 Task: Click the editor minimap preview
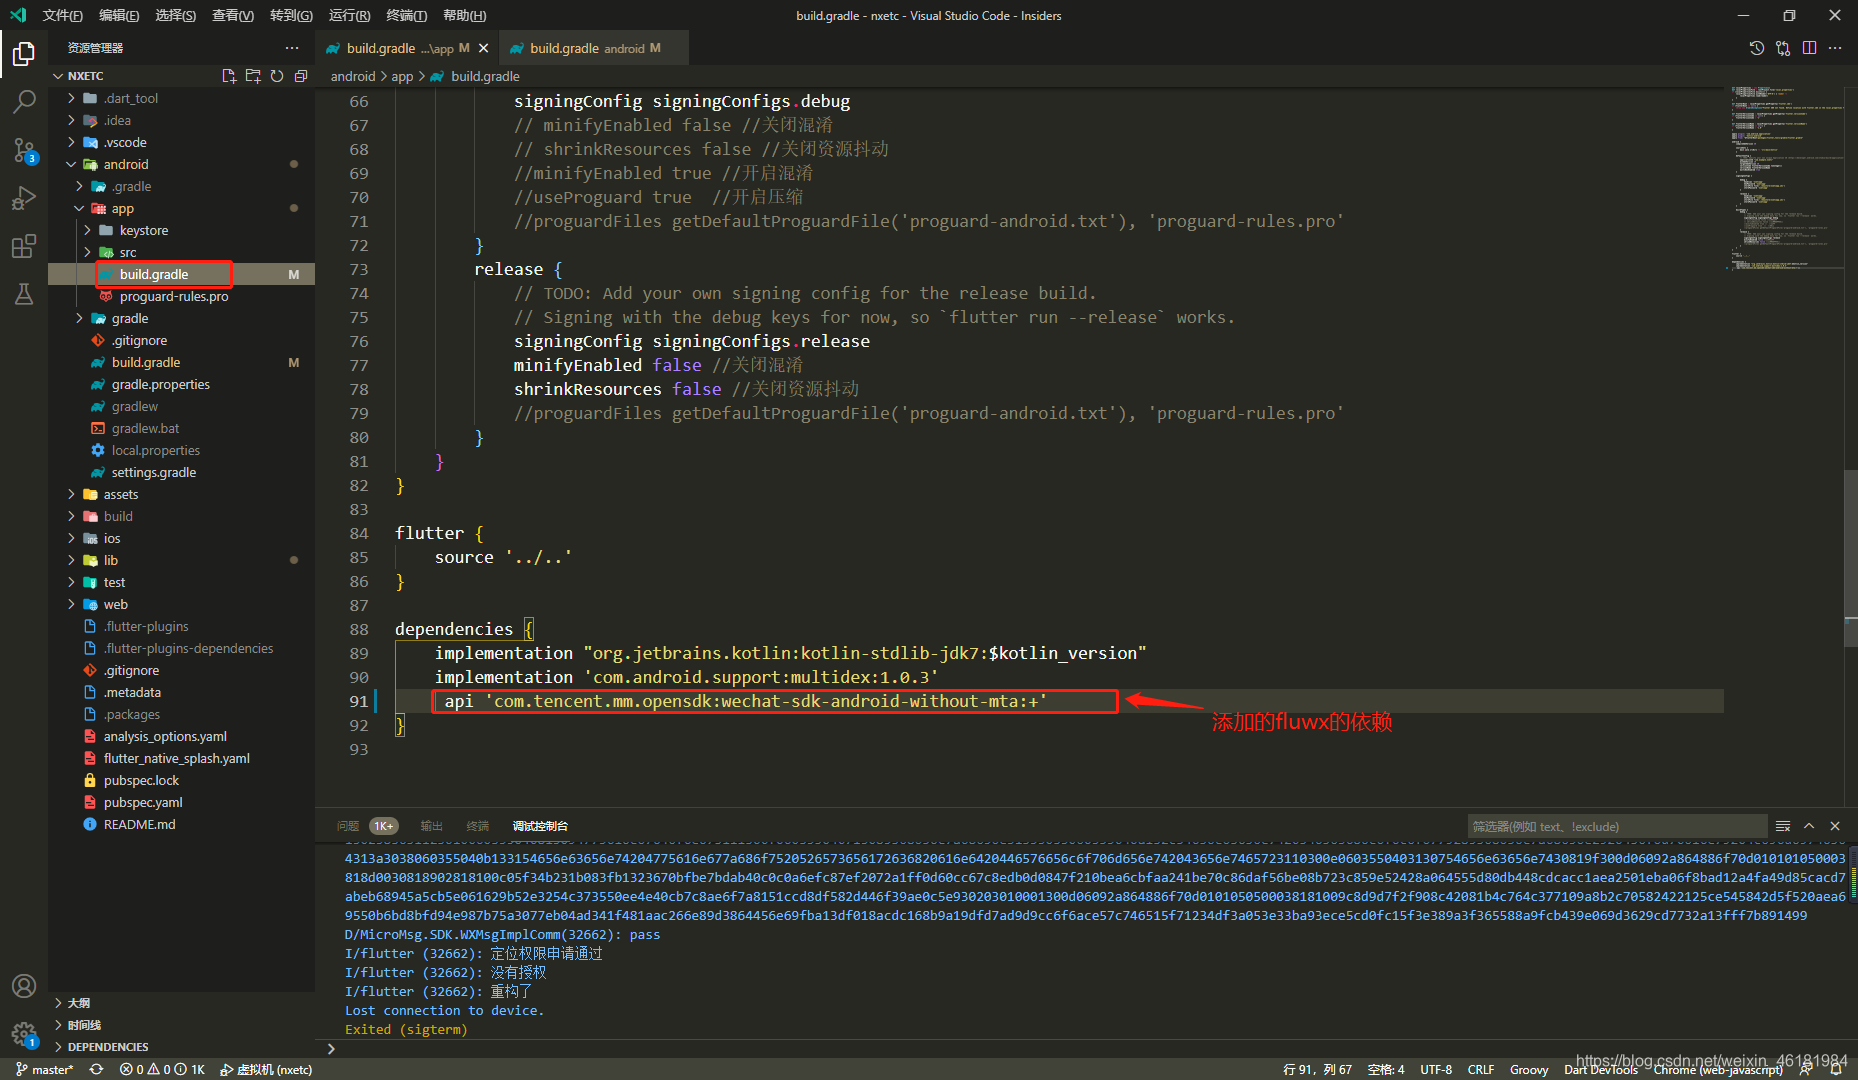click(1786, 178)
